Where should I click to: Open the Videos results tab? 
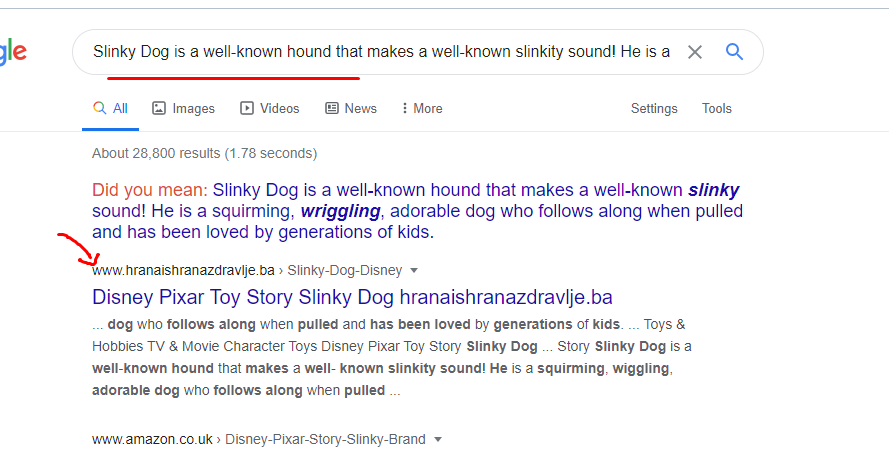(x=270, y=109)
